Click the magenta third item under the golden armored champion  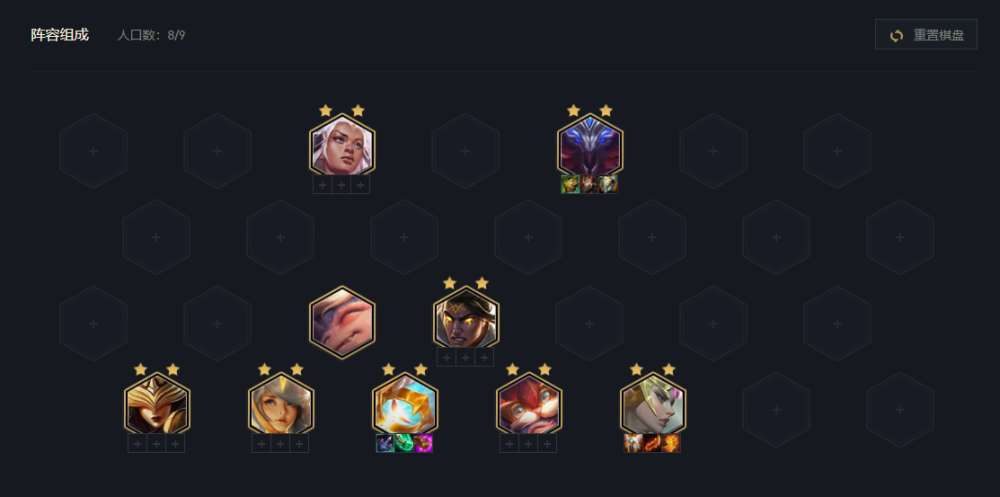click(x=423, y=443)
